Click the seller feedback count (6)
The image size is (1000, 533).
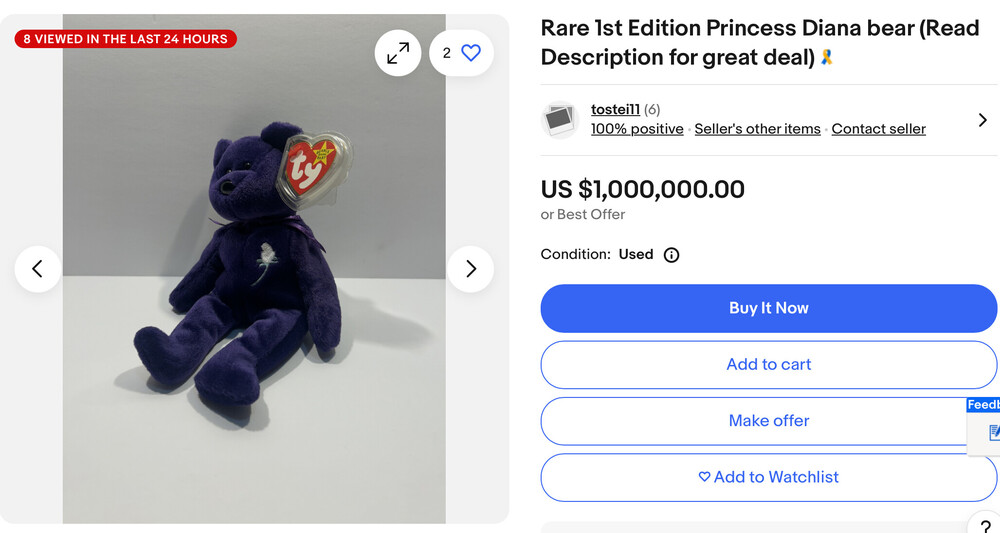[x=652, y=109]
